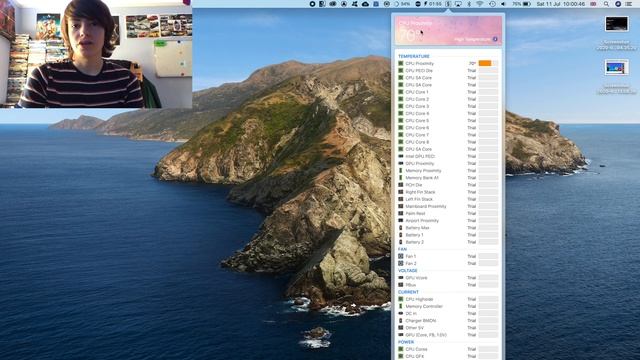Open the upper Screenshot desktop thumbnail
Screen dimensions: 640x360
pyautogui.click(x=616, y=24)
